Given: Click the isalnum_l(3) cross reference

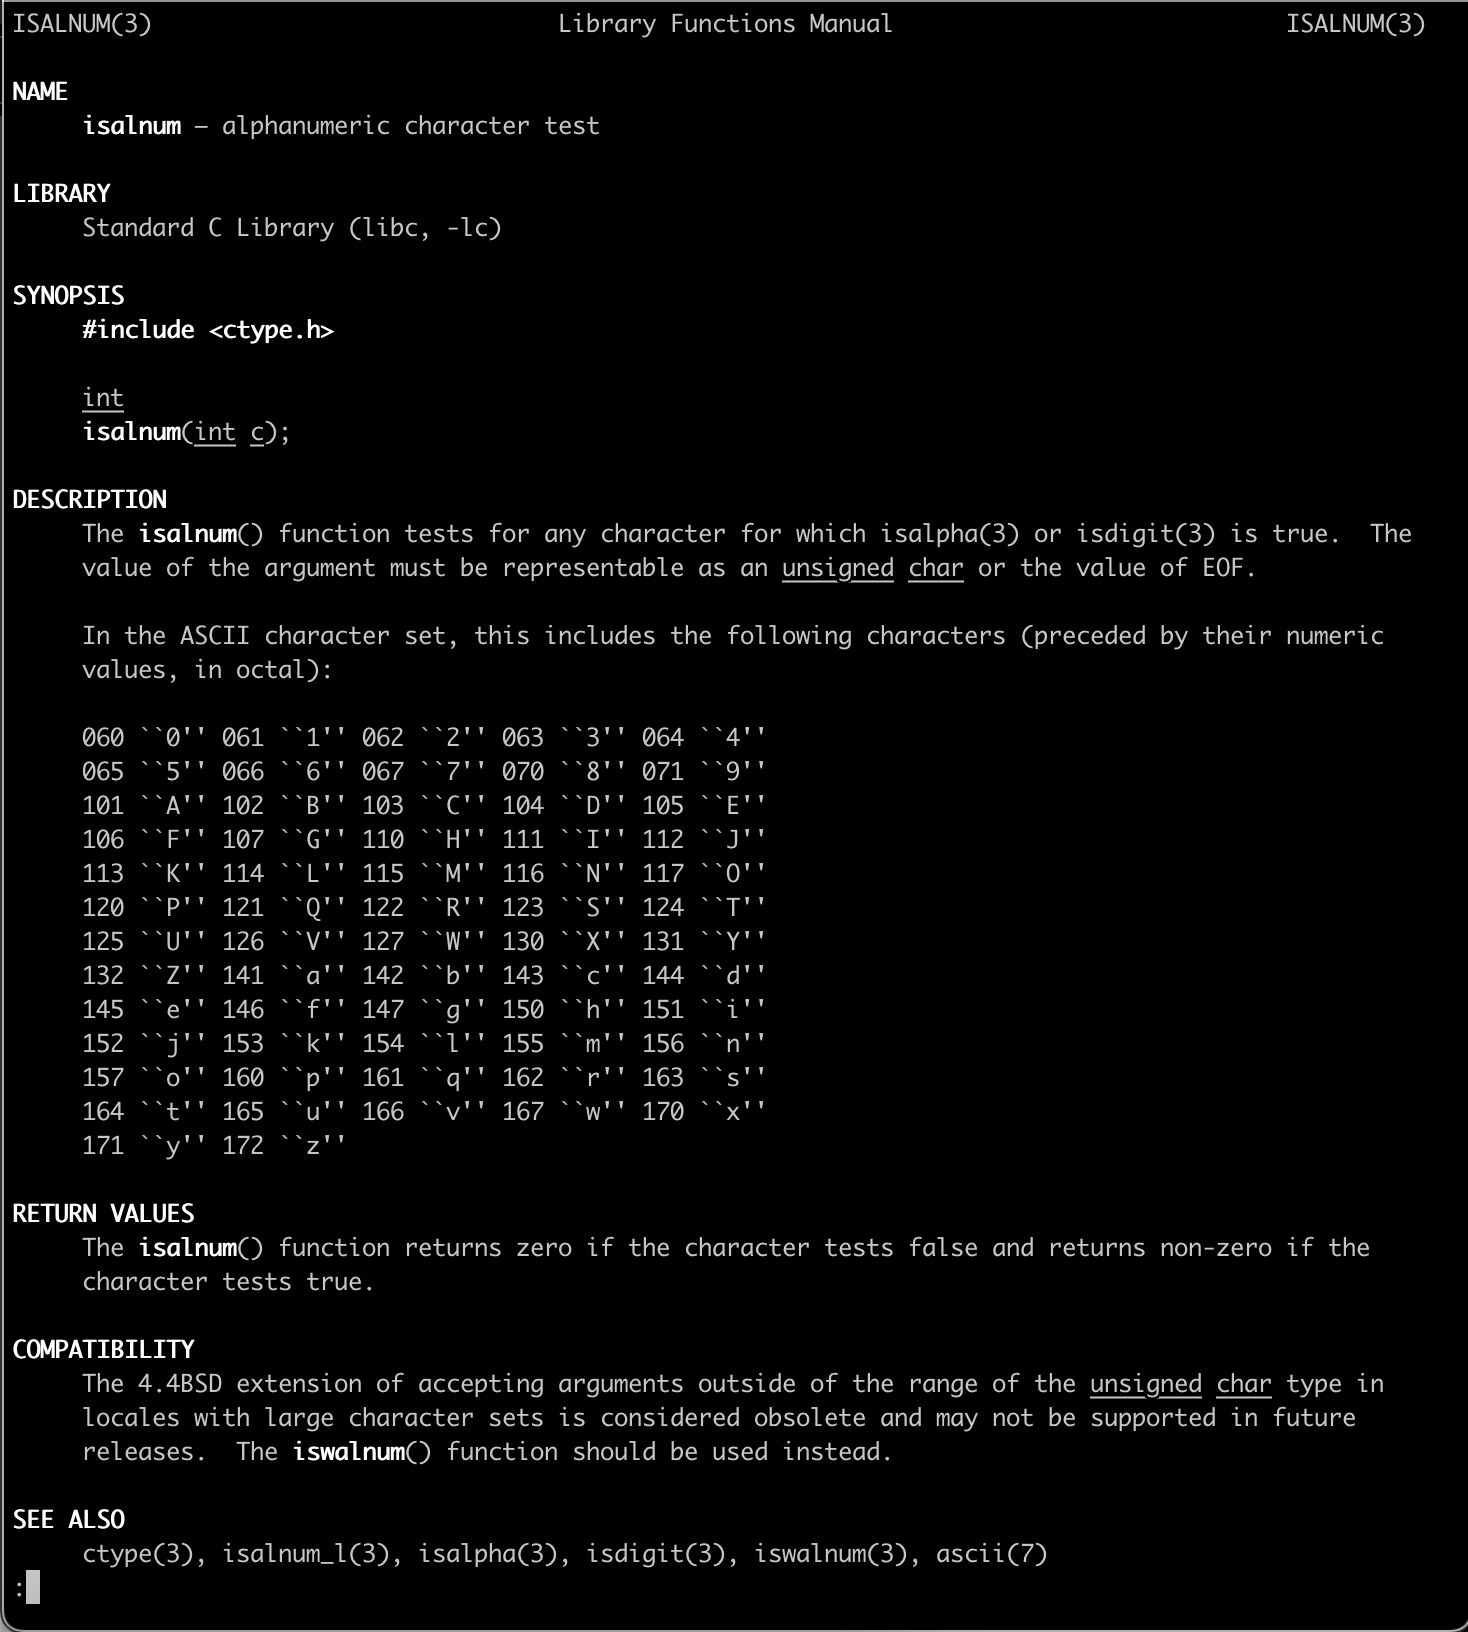Looking at the screenshot, I should (x=306, y=1554).
